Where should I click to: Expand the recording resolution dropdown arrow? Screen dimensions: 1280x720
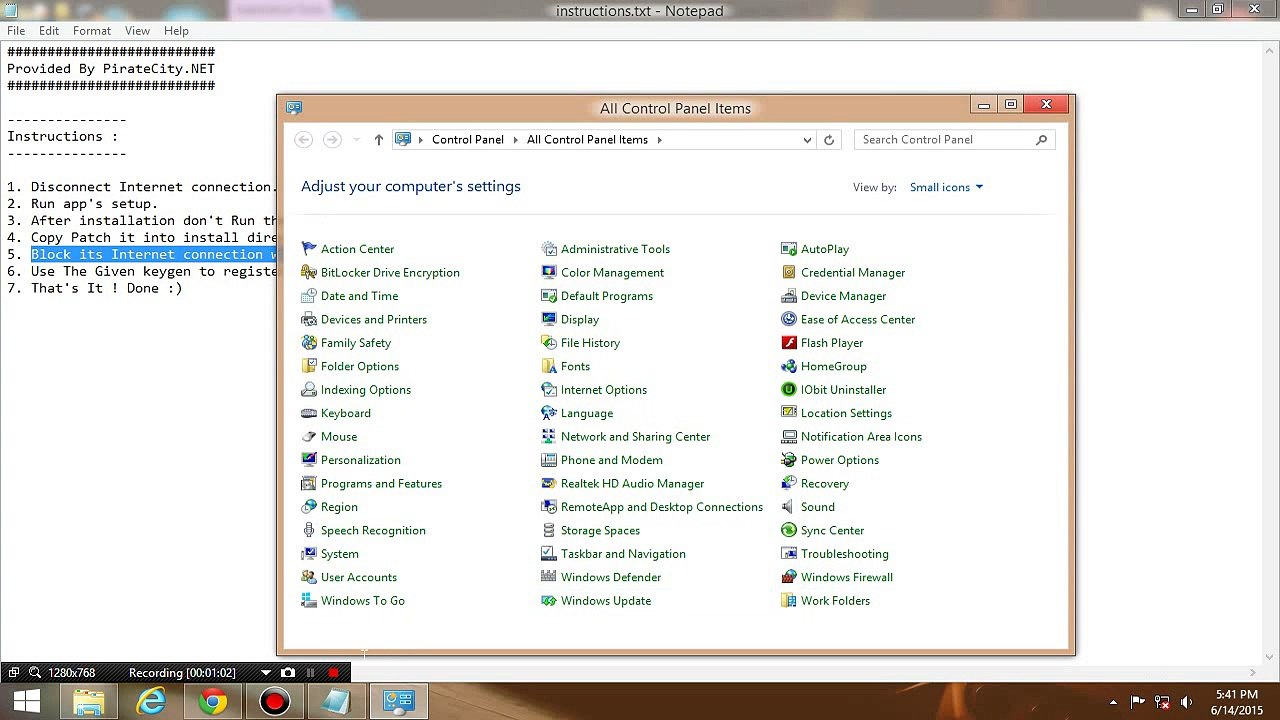click(266, 673)
